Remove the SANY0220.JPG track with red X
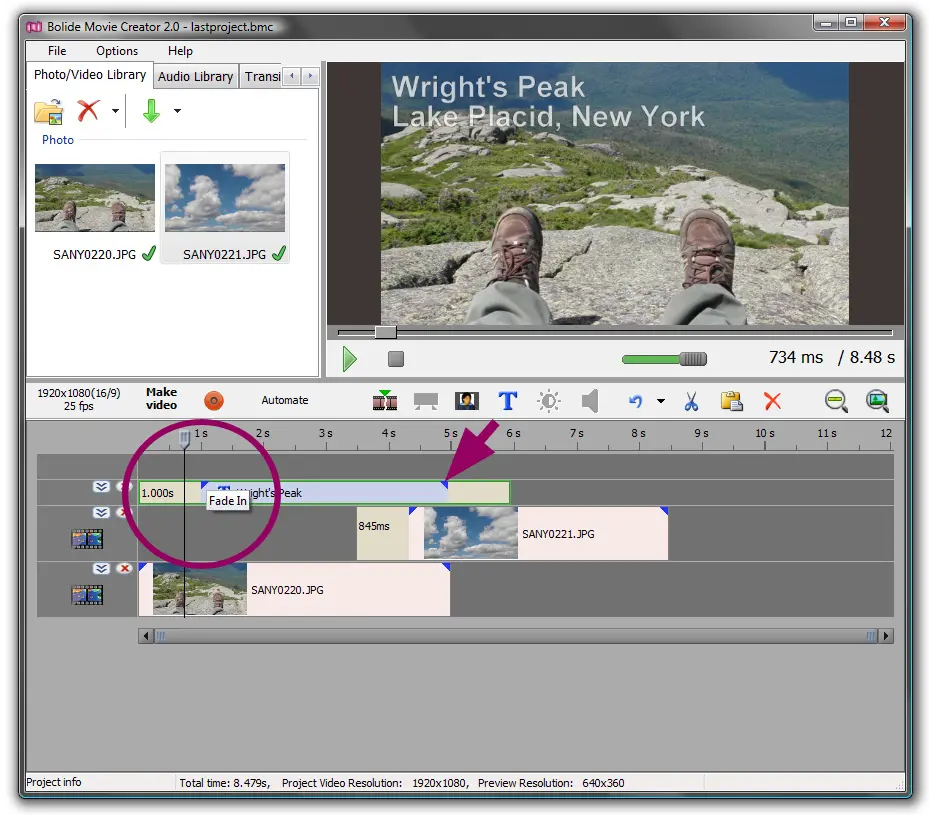This screenshot has height=815, width=929. point(124,569)
